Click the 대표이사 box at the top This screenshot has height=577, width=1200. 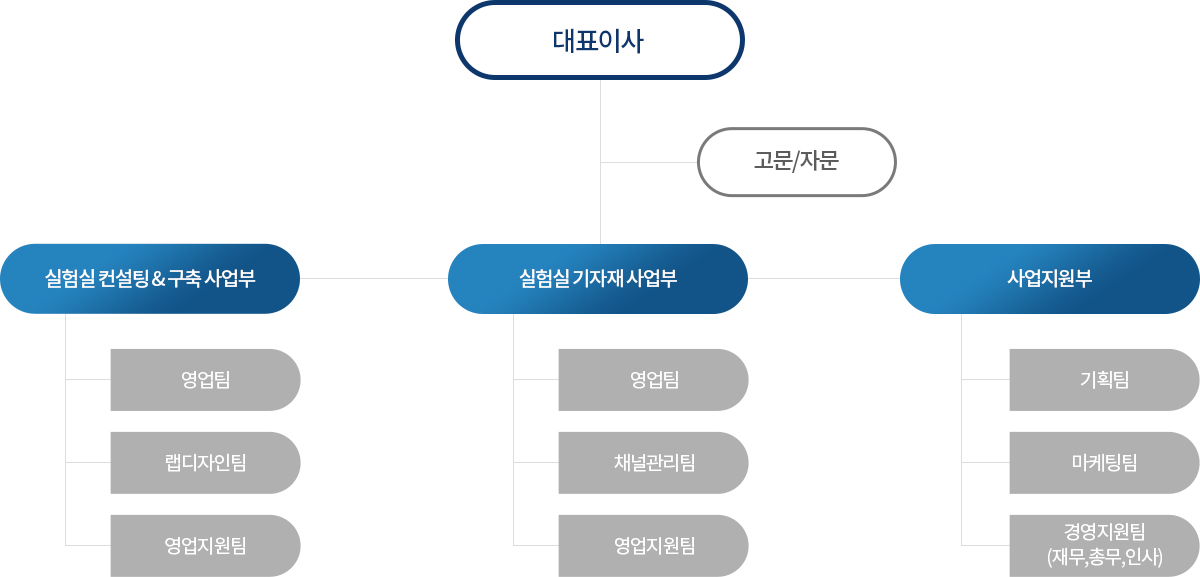pos(600,40)
